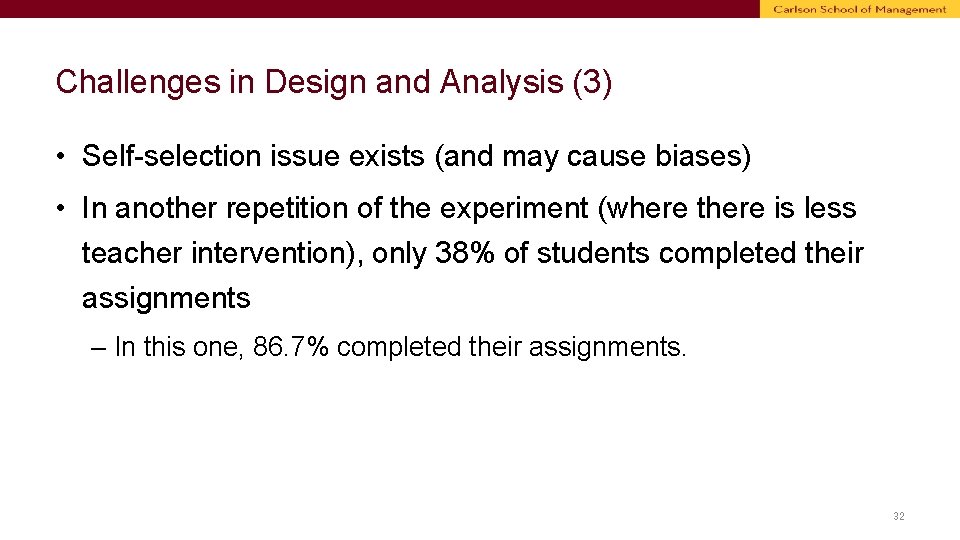The image size is (960, 540).
Task: Click the 86.7% figure
Action: pyautogui.click(x=290, y=347)
